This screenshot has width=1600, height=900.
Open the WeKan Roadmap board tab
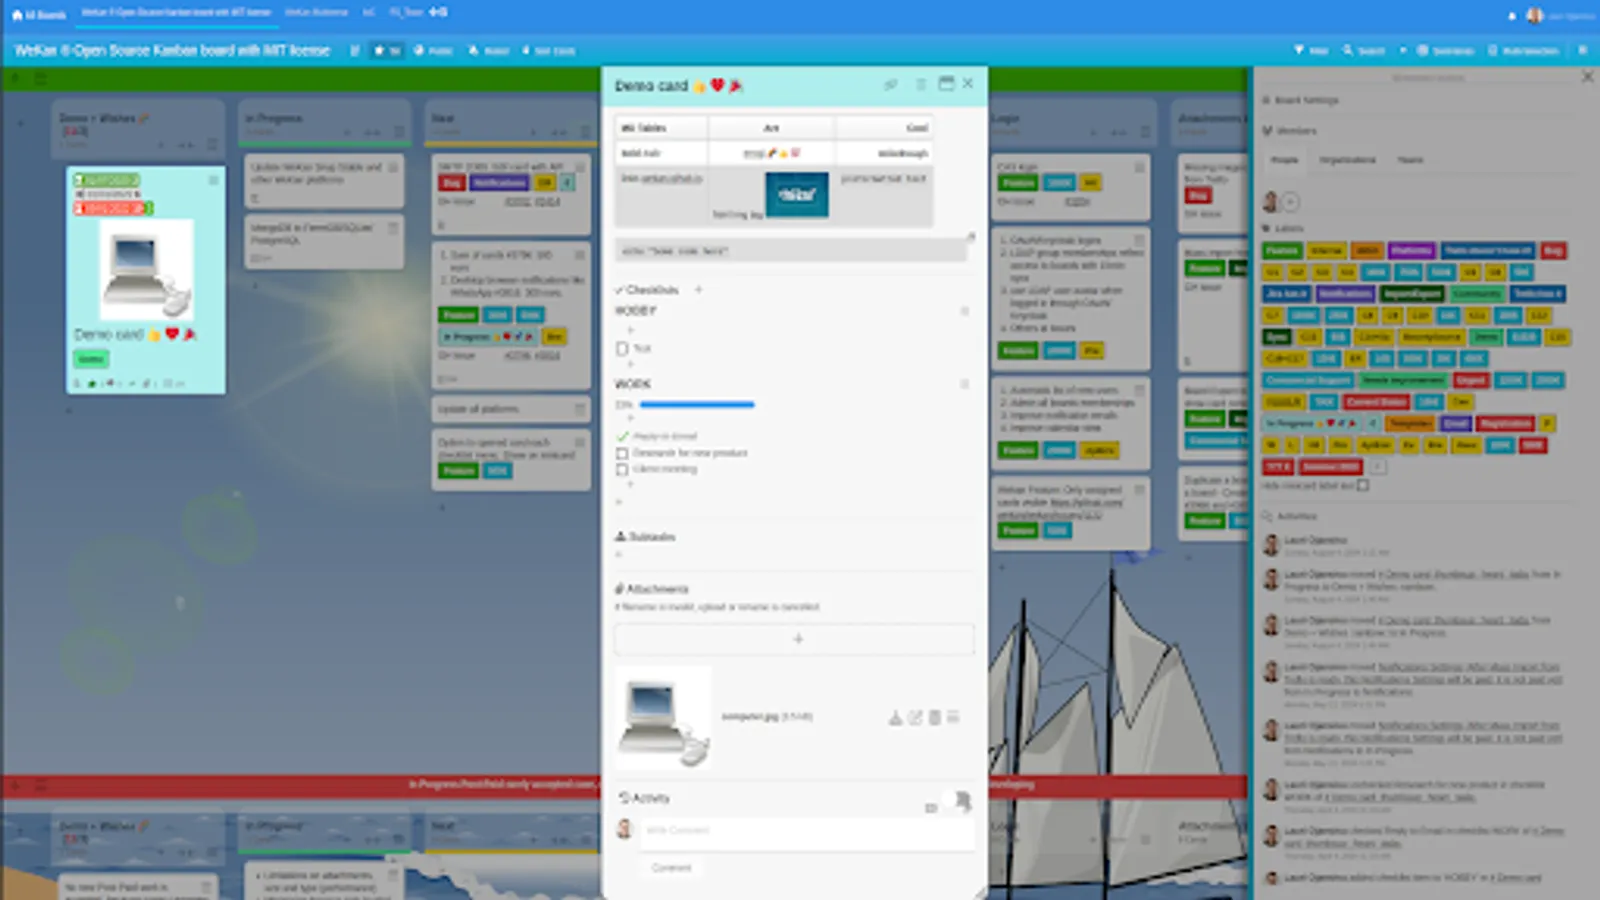click(316, 13)
